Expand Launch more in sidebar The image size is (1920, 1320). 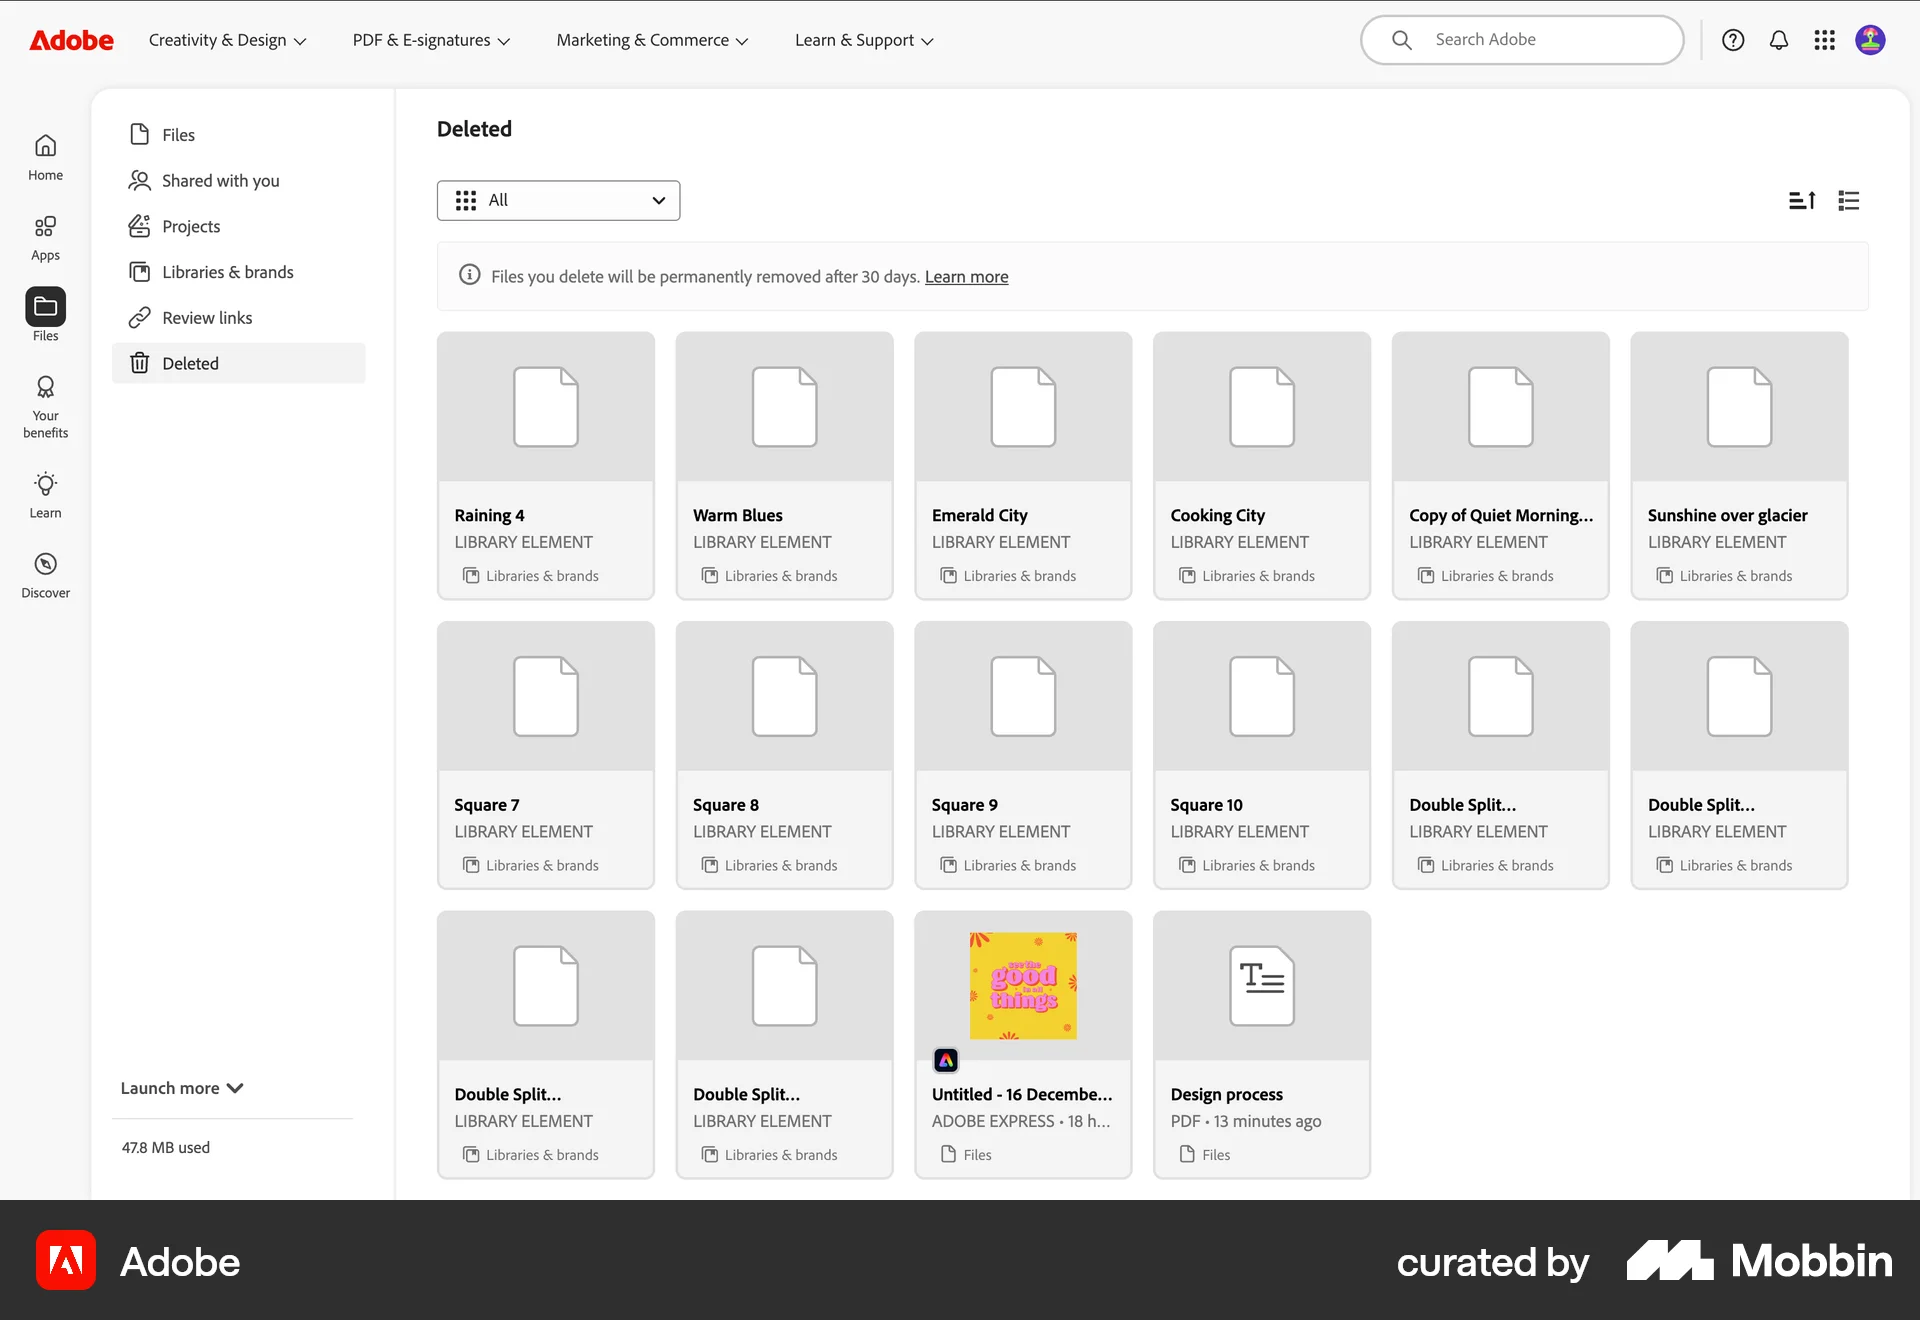coord(180,1088)
